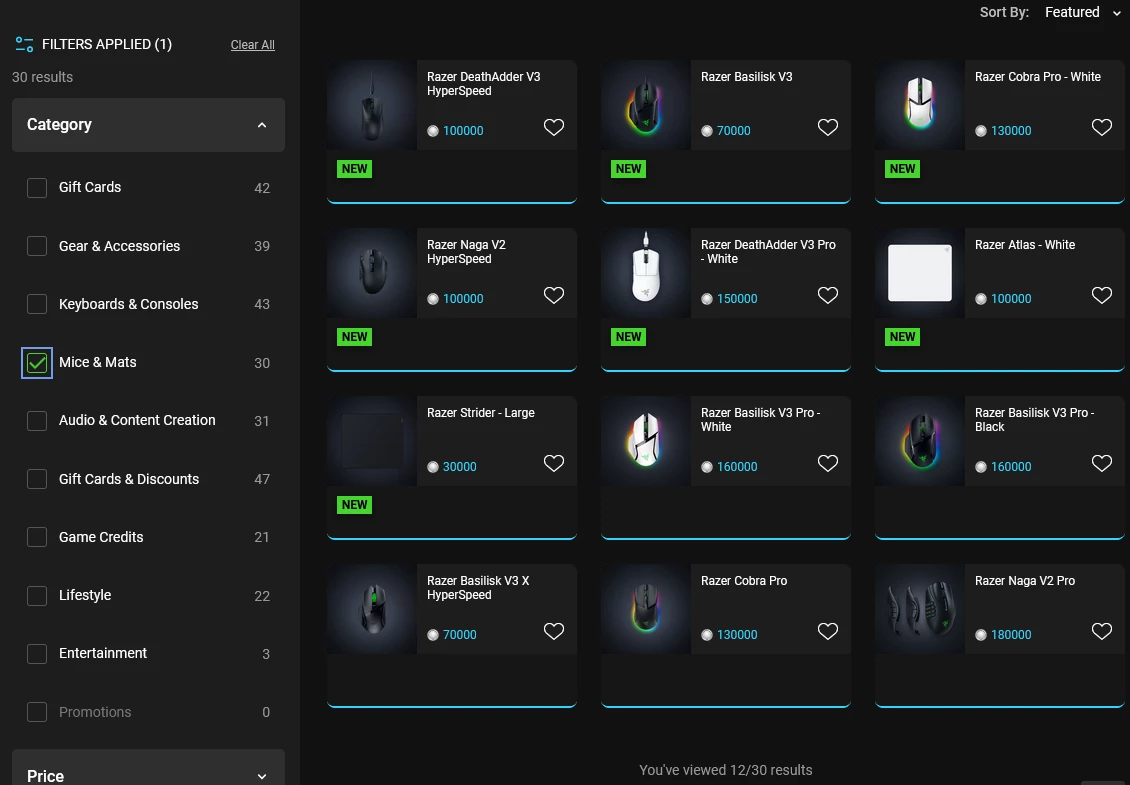Favorite the Razer Basilisk V3 heart icon
The height and width of the screenshot is (785, 1130).
pyautogui.click(x=827, y=128)
